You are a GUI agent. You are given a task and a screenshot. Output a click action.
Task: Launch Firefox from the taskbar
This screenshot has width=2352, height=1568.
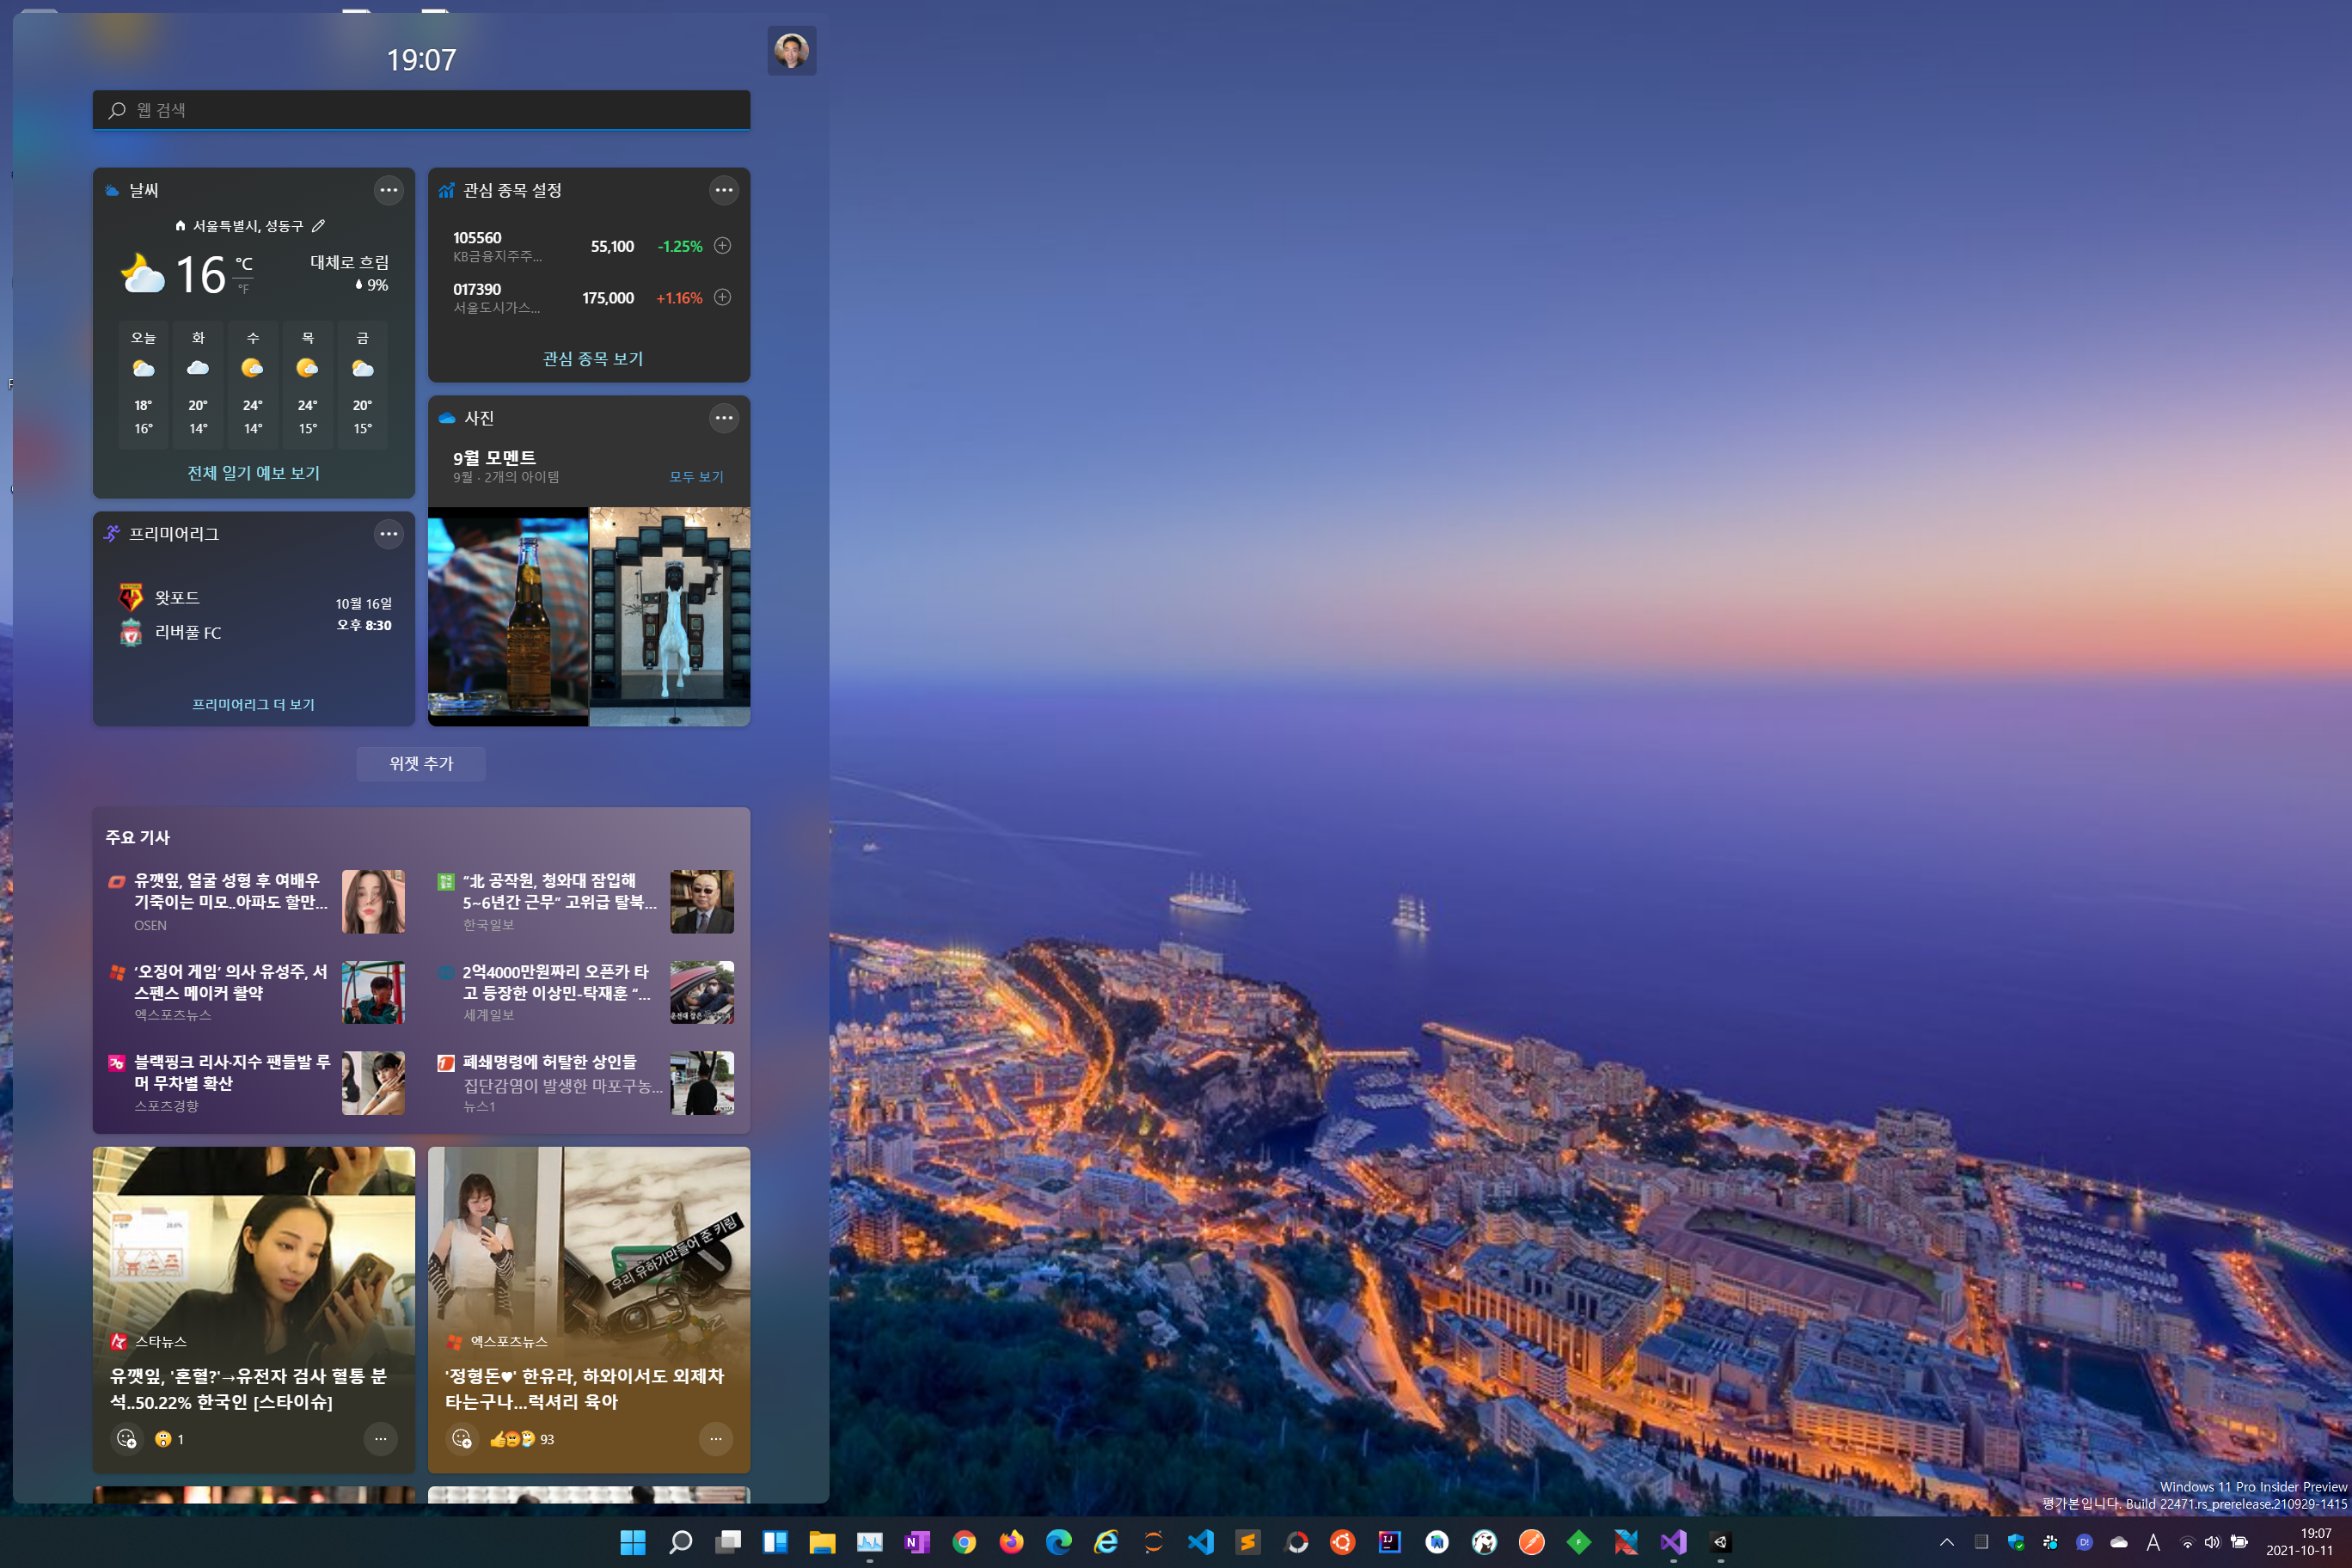[x=1011, y=1542]
